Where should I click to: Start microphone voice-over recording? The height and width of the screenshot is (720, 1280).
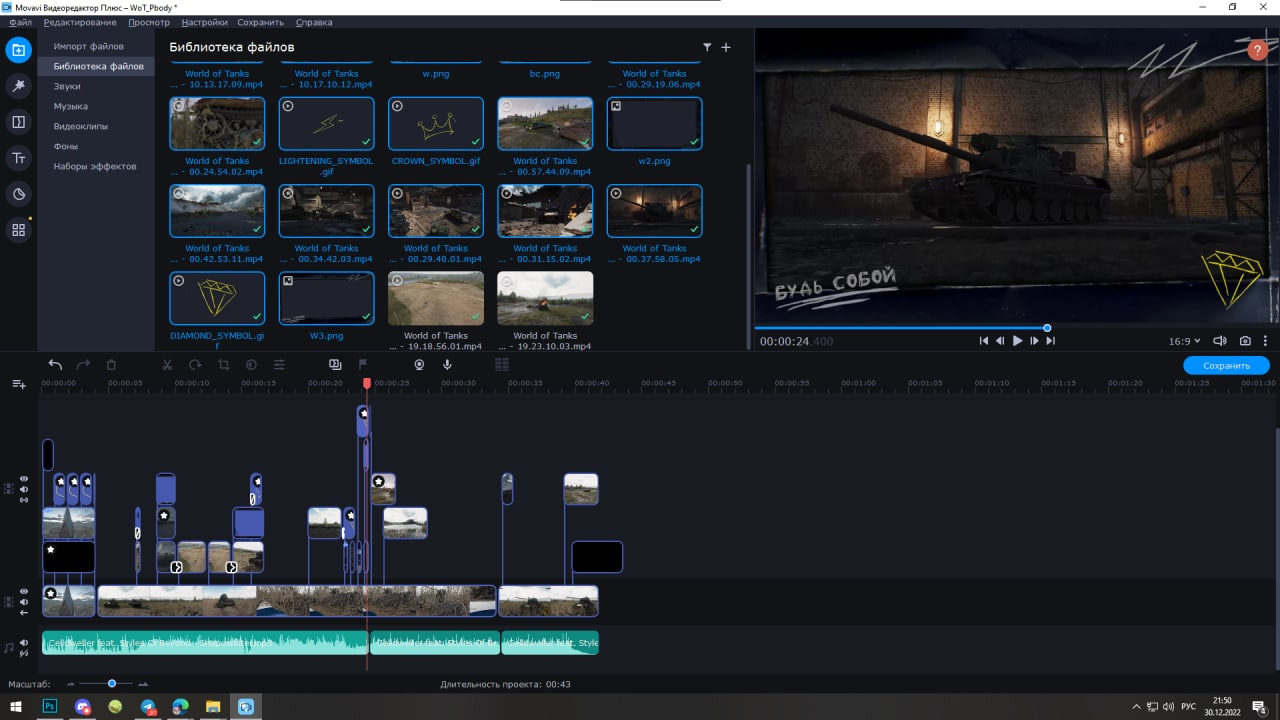(x=447, y=365)
